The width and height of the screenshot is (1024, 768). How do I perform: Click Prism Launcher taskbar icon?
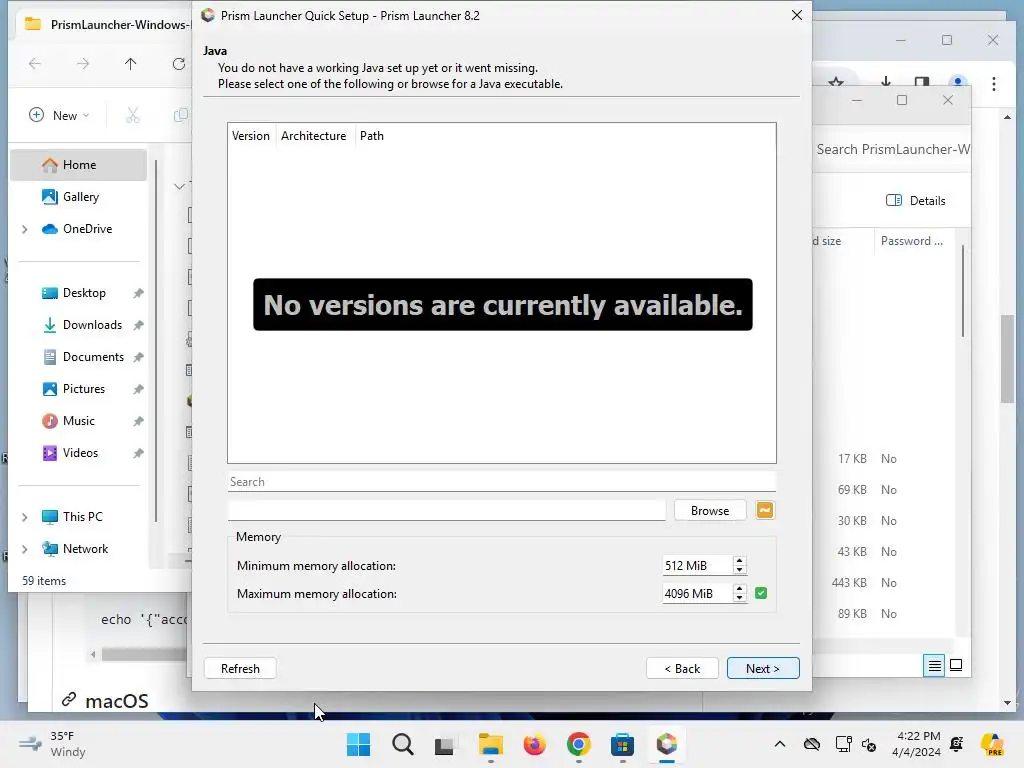[667, 744]
